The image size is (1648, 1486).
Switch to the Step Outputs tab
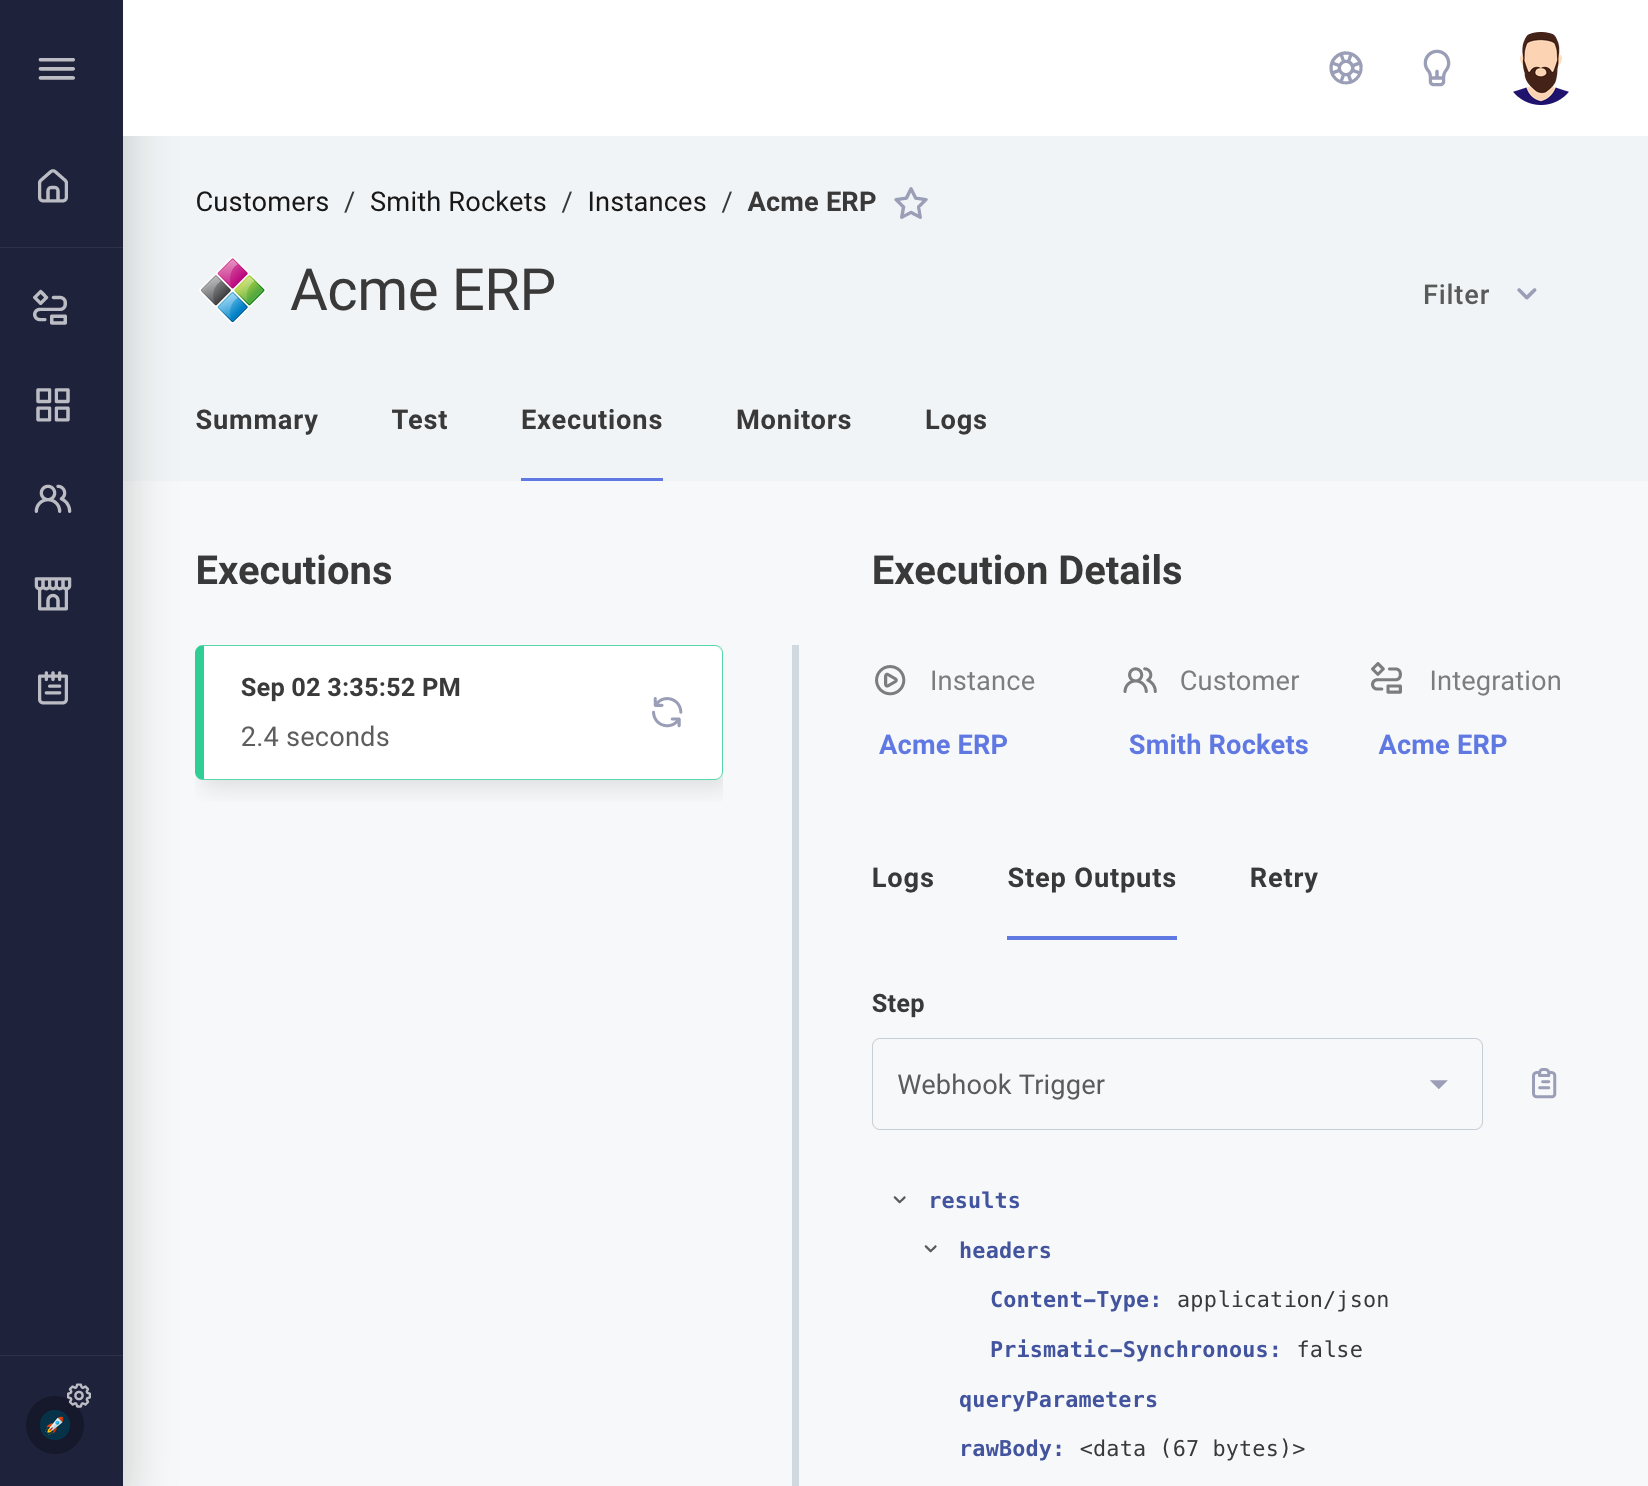pos(1090,878)
